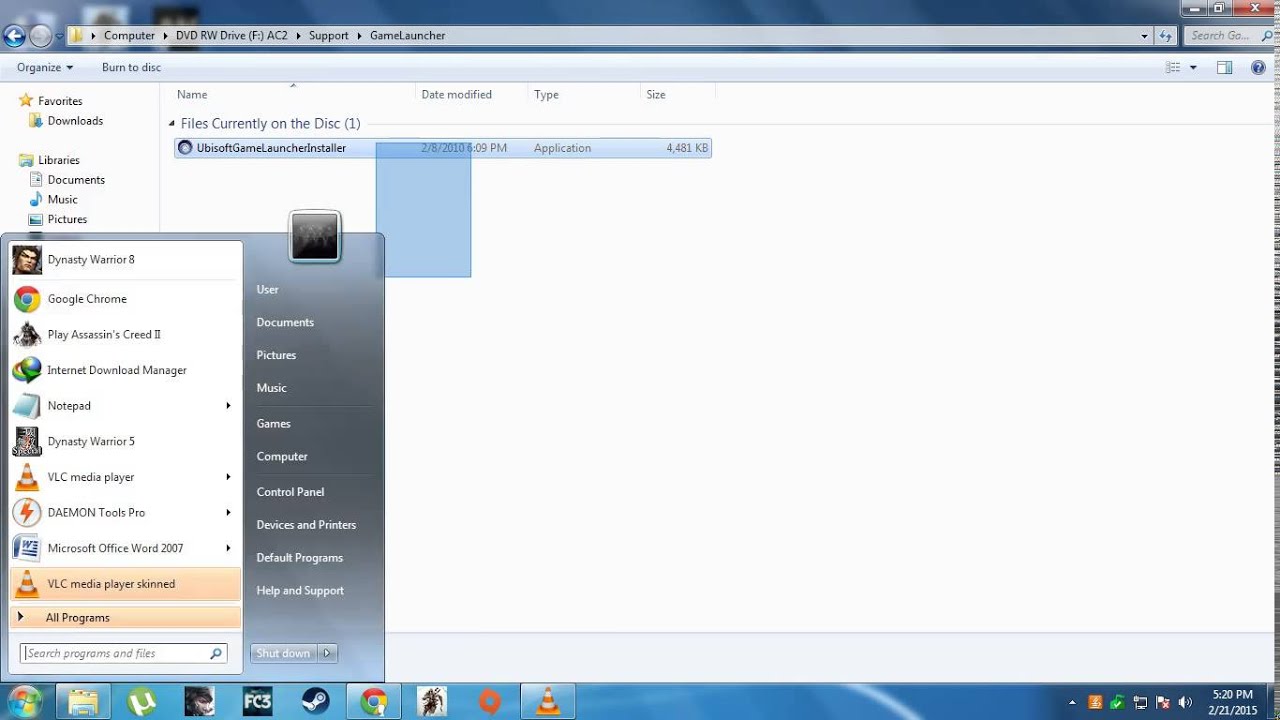Open Explorer help question mark
This screenshot has height=720, width=1280.
click(x=1258, y=67)
